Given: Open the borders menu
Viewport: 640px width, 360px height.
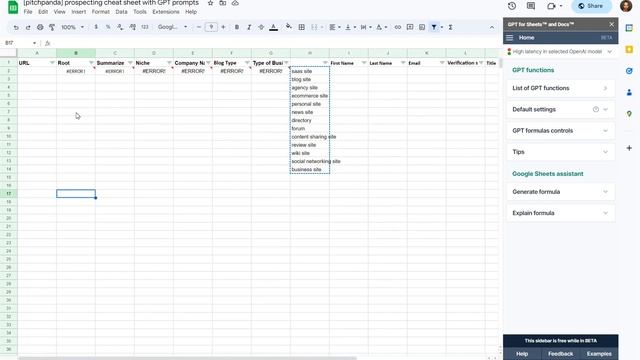Looking at the screenshot, I should [302, 27].
